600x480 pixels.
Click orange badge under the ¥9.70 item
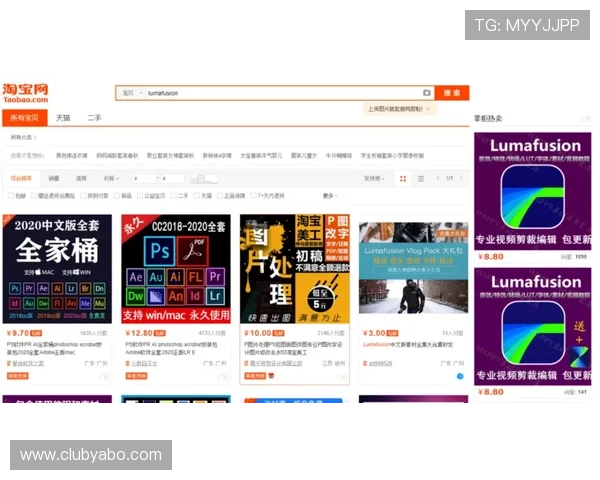(18, 376)
